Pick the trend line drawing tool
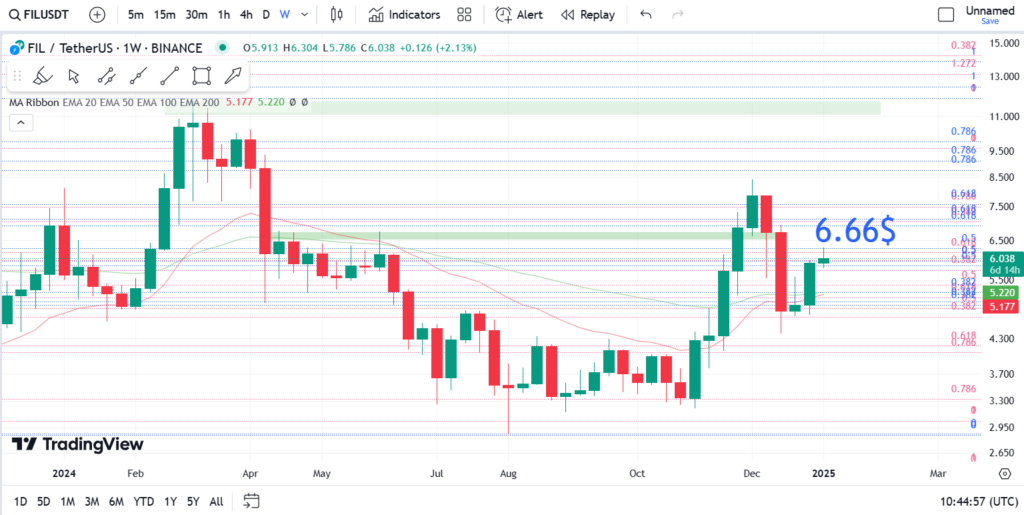 (x=169, y=75)
